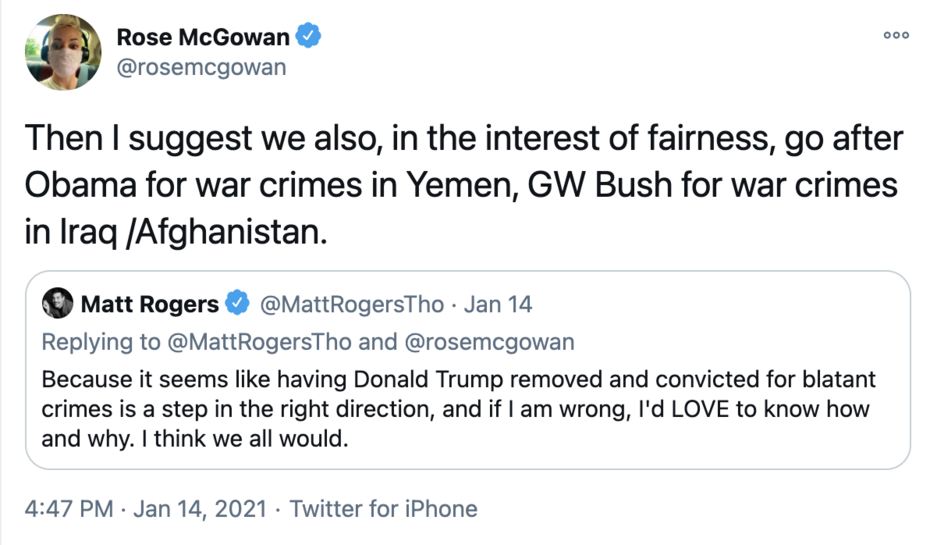Click the verified badge next to Matt Rogers
The height and width of the screenshot is (545, 930).
[x=238, y=301]
